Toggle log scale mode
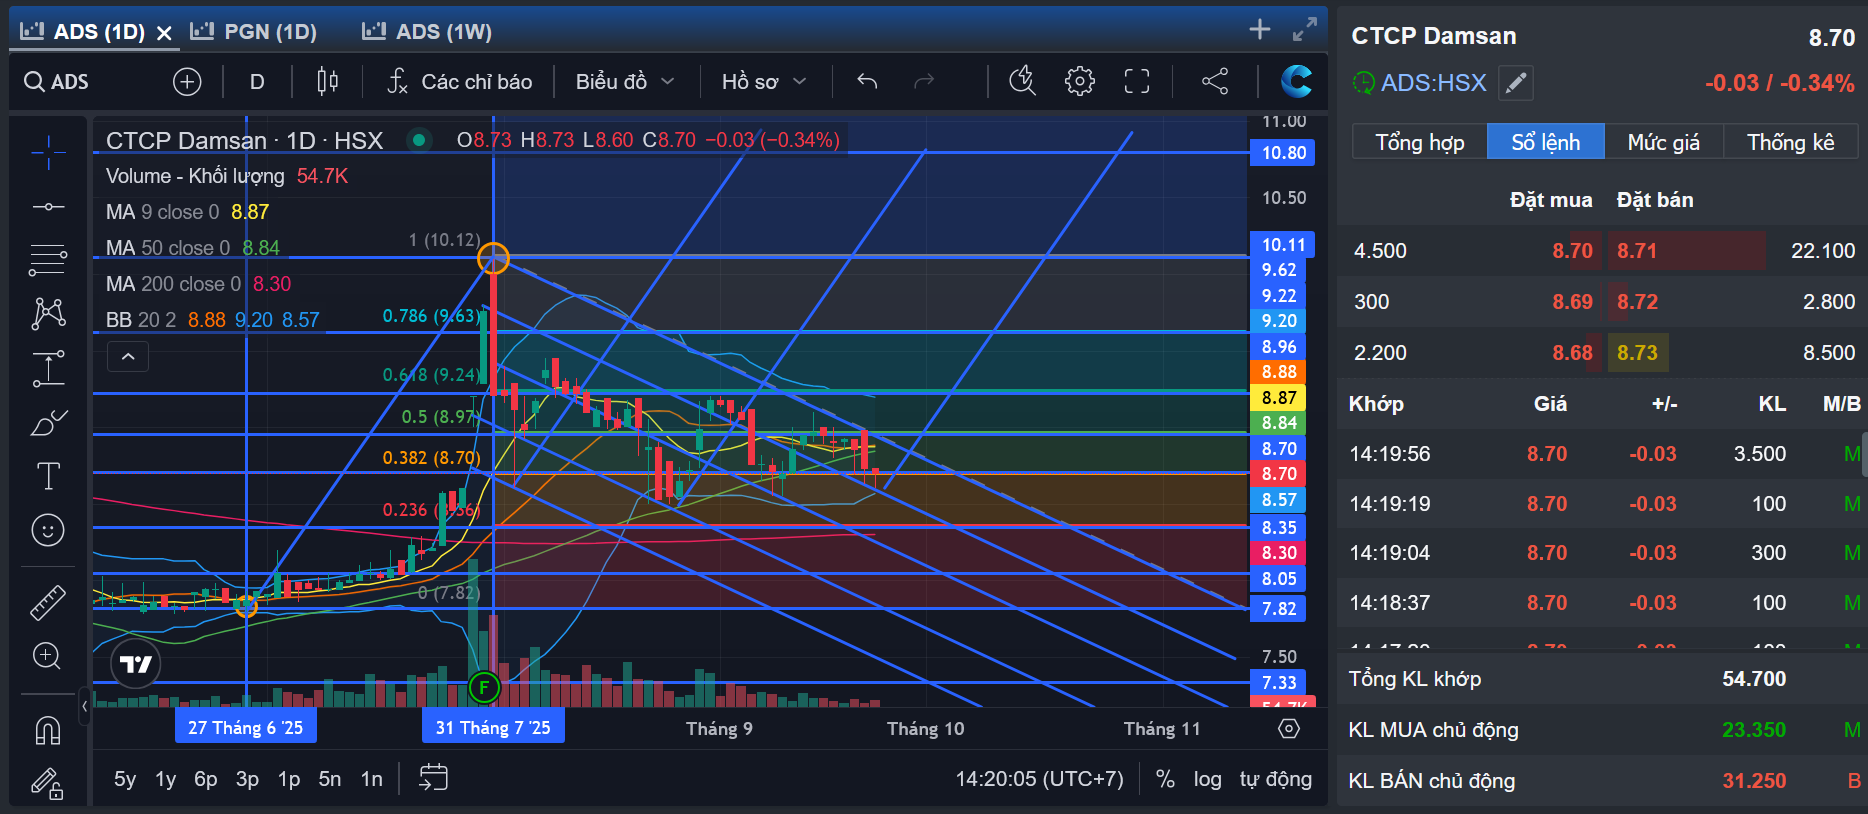1868x814 pixels. coord(1207,779)
